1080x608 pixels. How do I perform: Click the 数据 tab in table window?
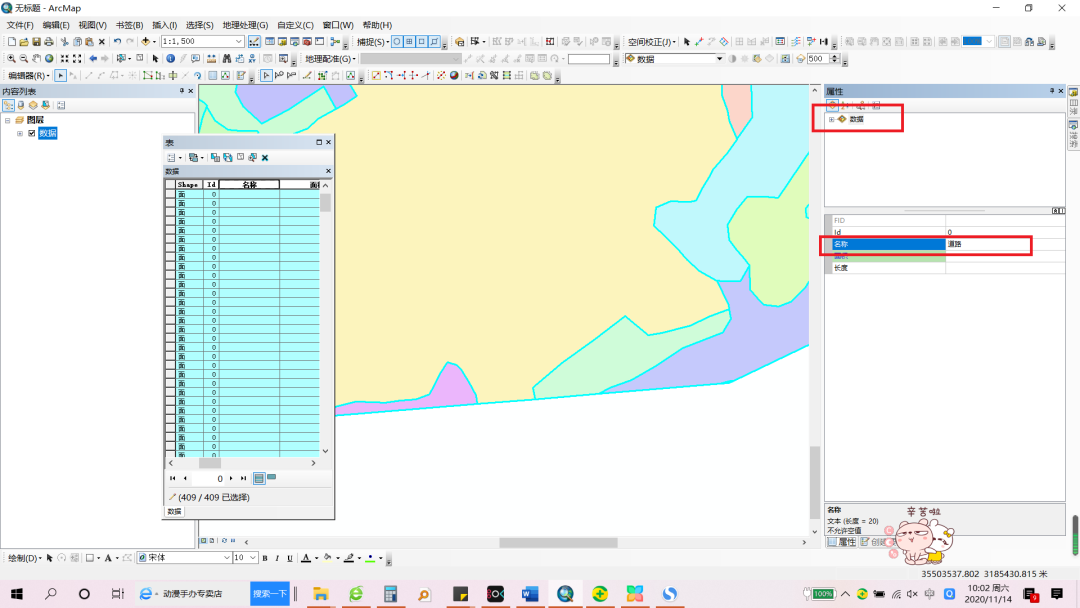point(174,512)
